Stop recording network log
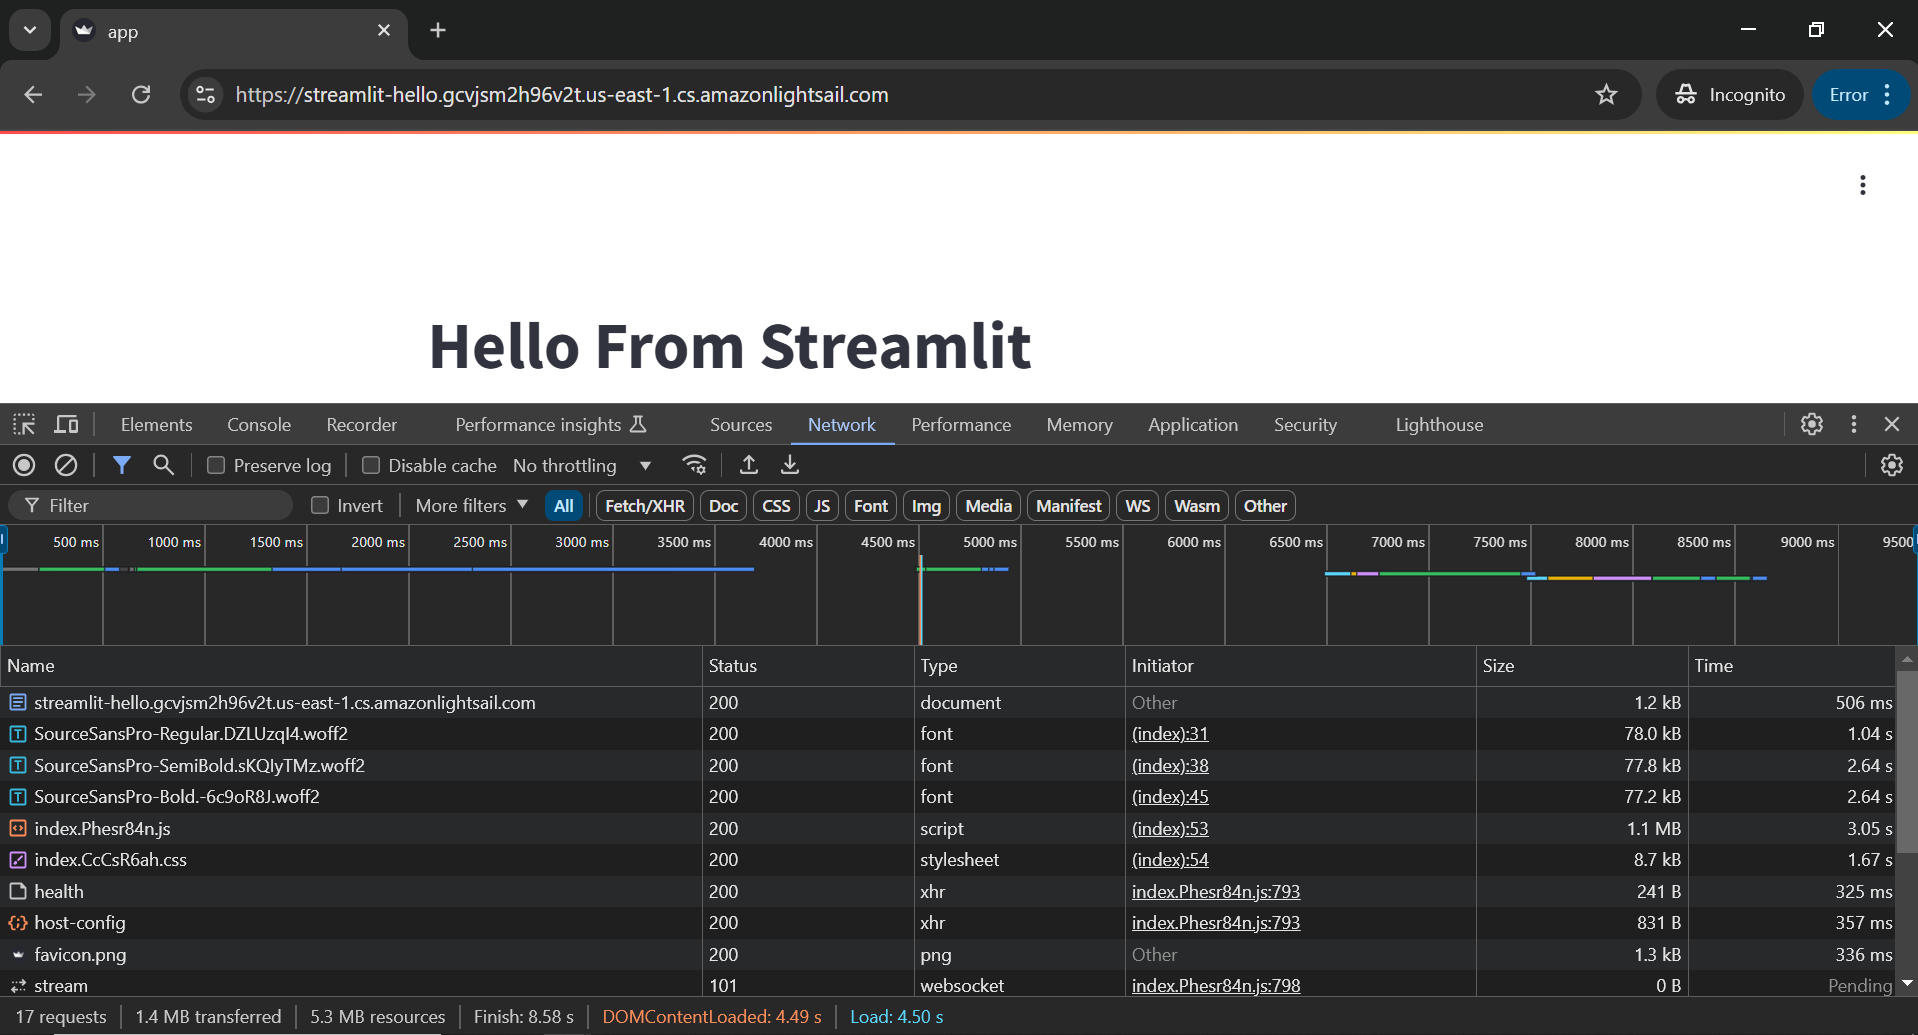 click(x=24, y=465)
